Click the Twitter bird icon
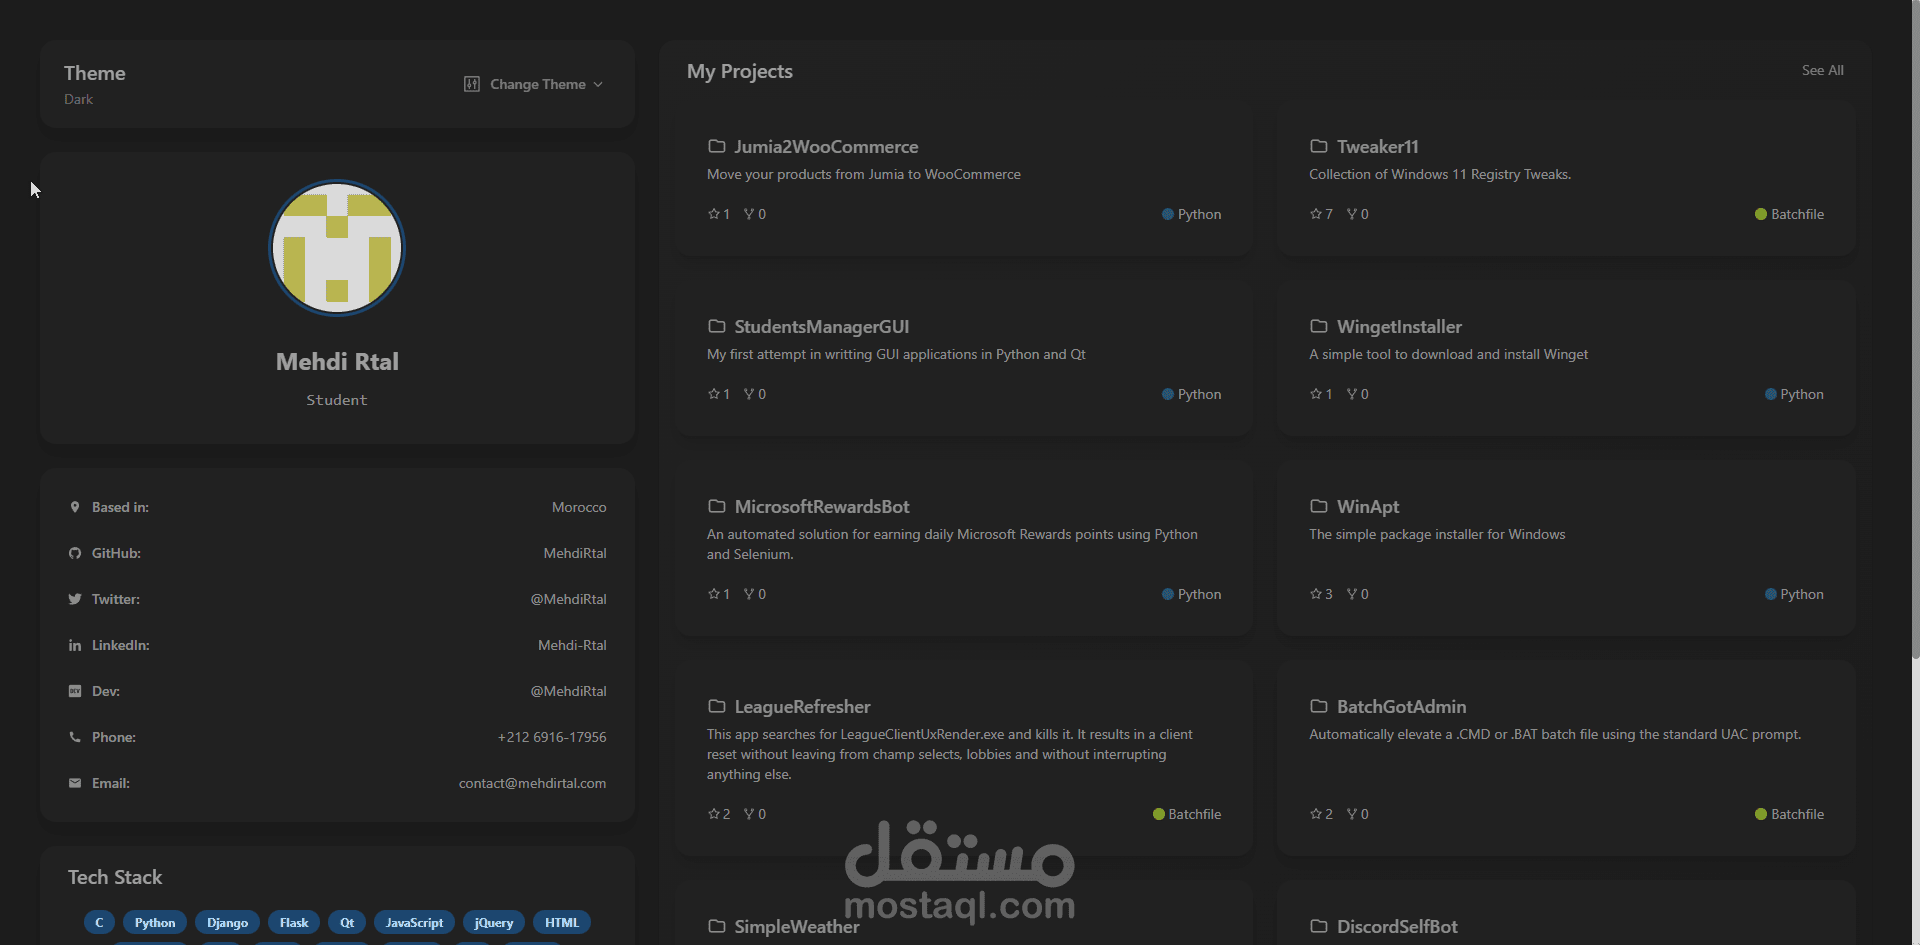 tap(75, 599)
